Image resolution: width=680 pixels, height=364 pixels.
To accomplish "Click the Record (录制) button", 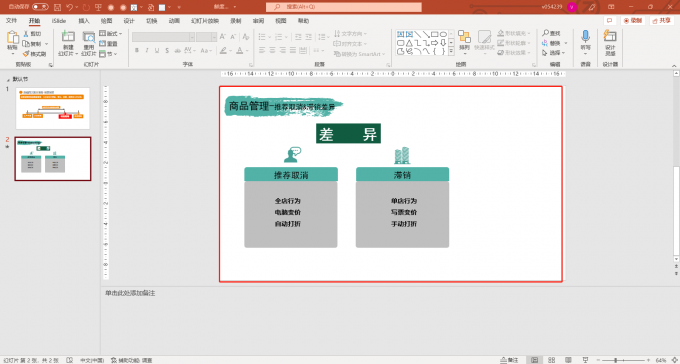I will pos(633,20).
